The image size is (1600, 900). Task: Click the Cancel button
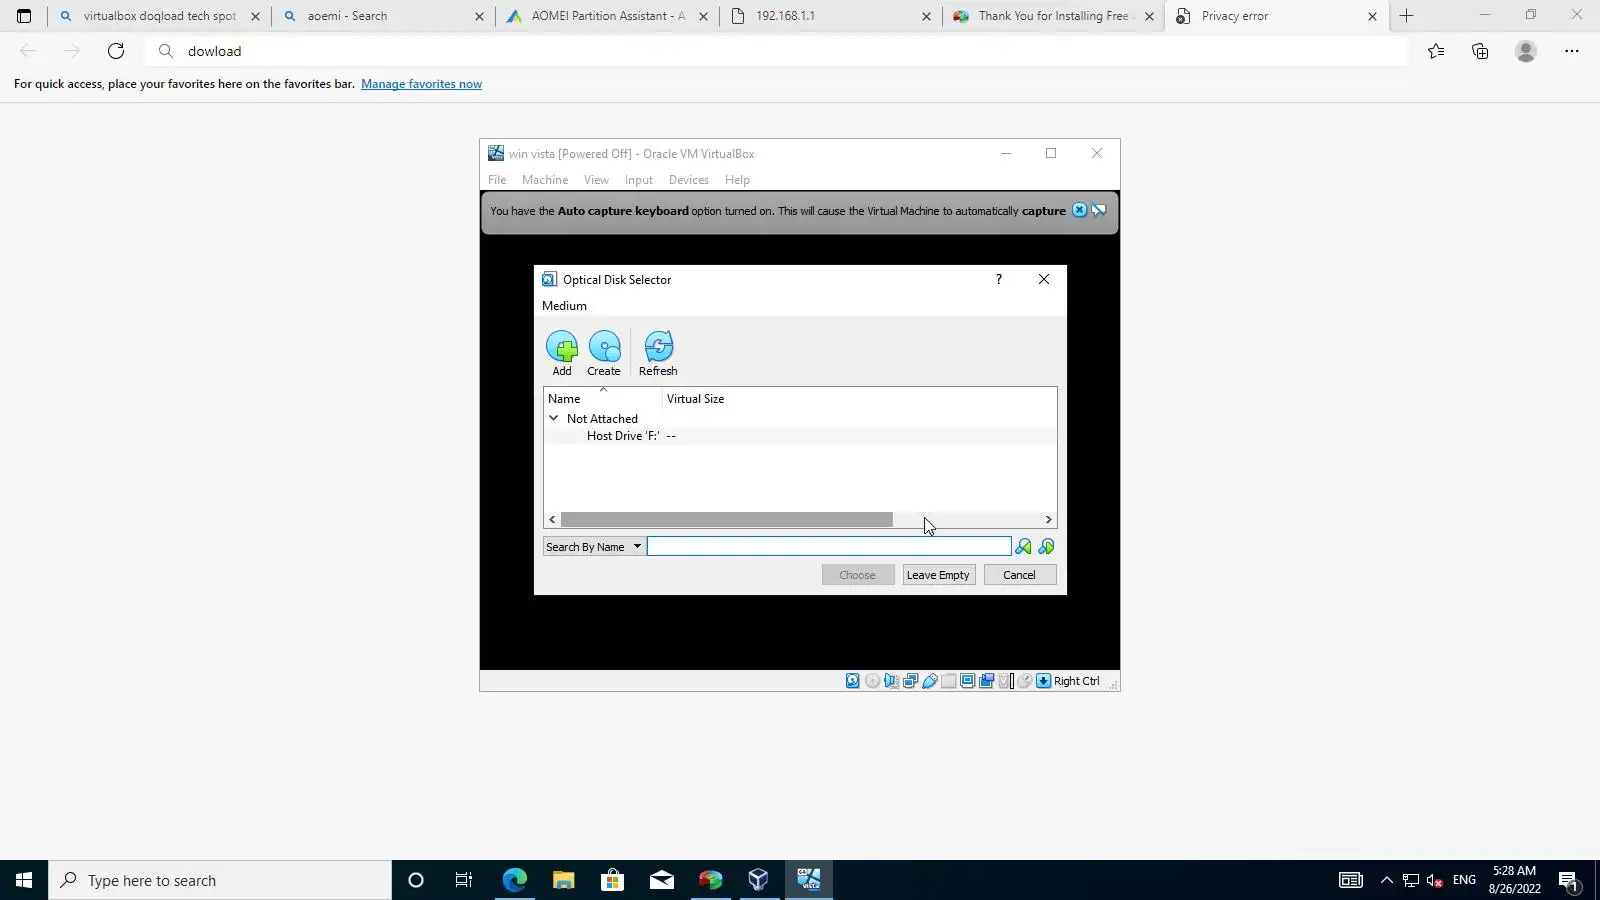click(x=1020, y=575)
